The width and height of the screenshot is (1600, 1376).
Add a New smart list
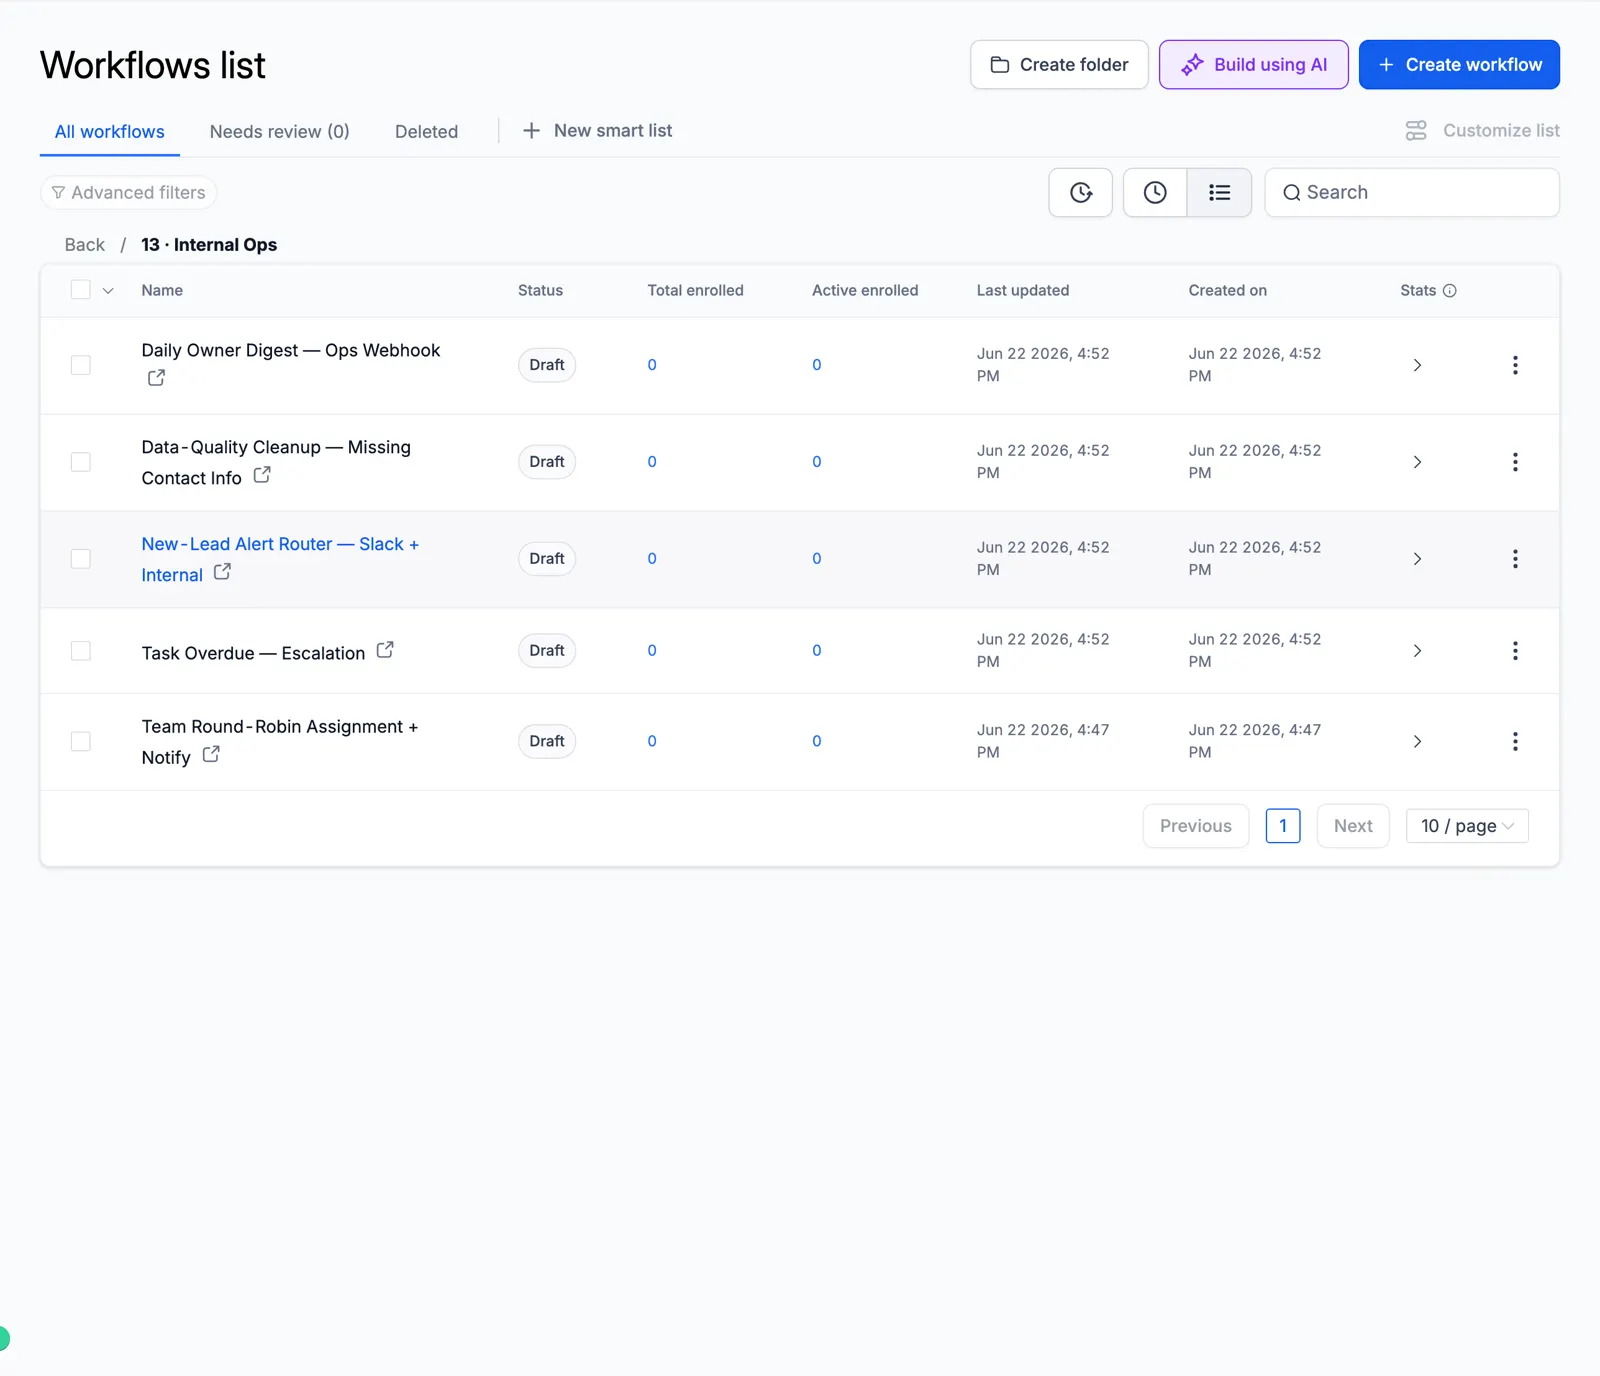[598, 131]
